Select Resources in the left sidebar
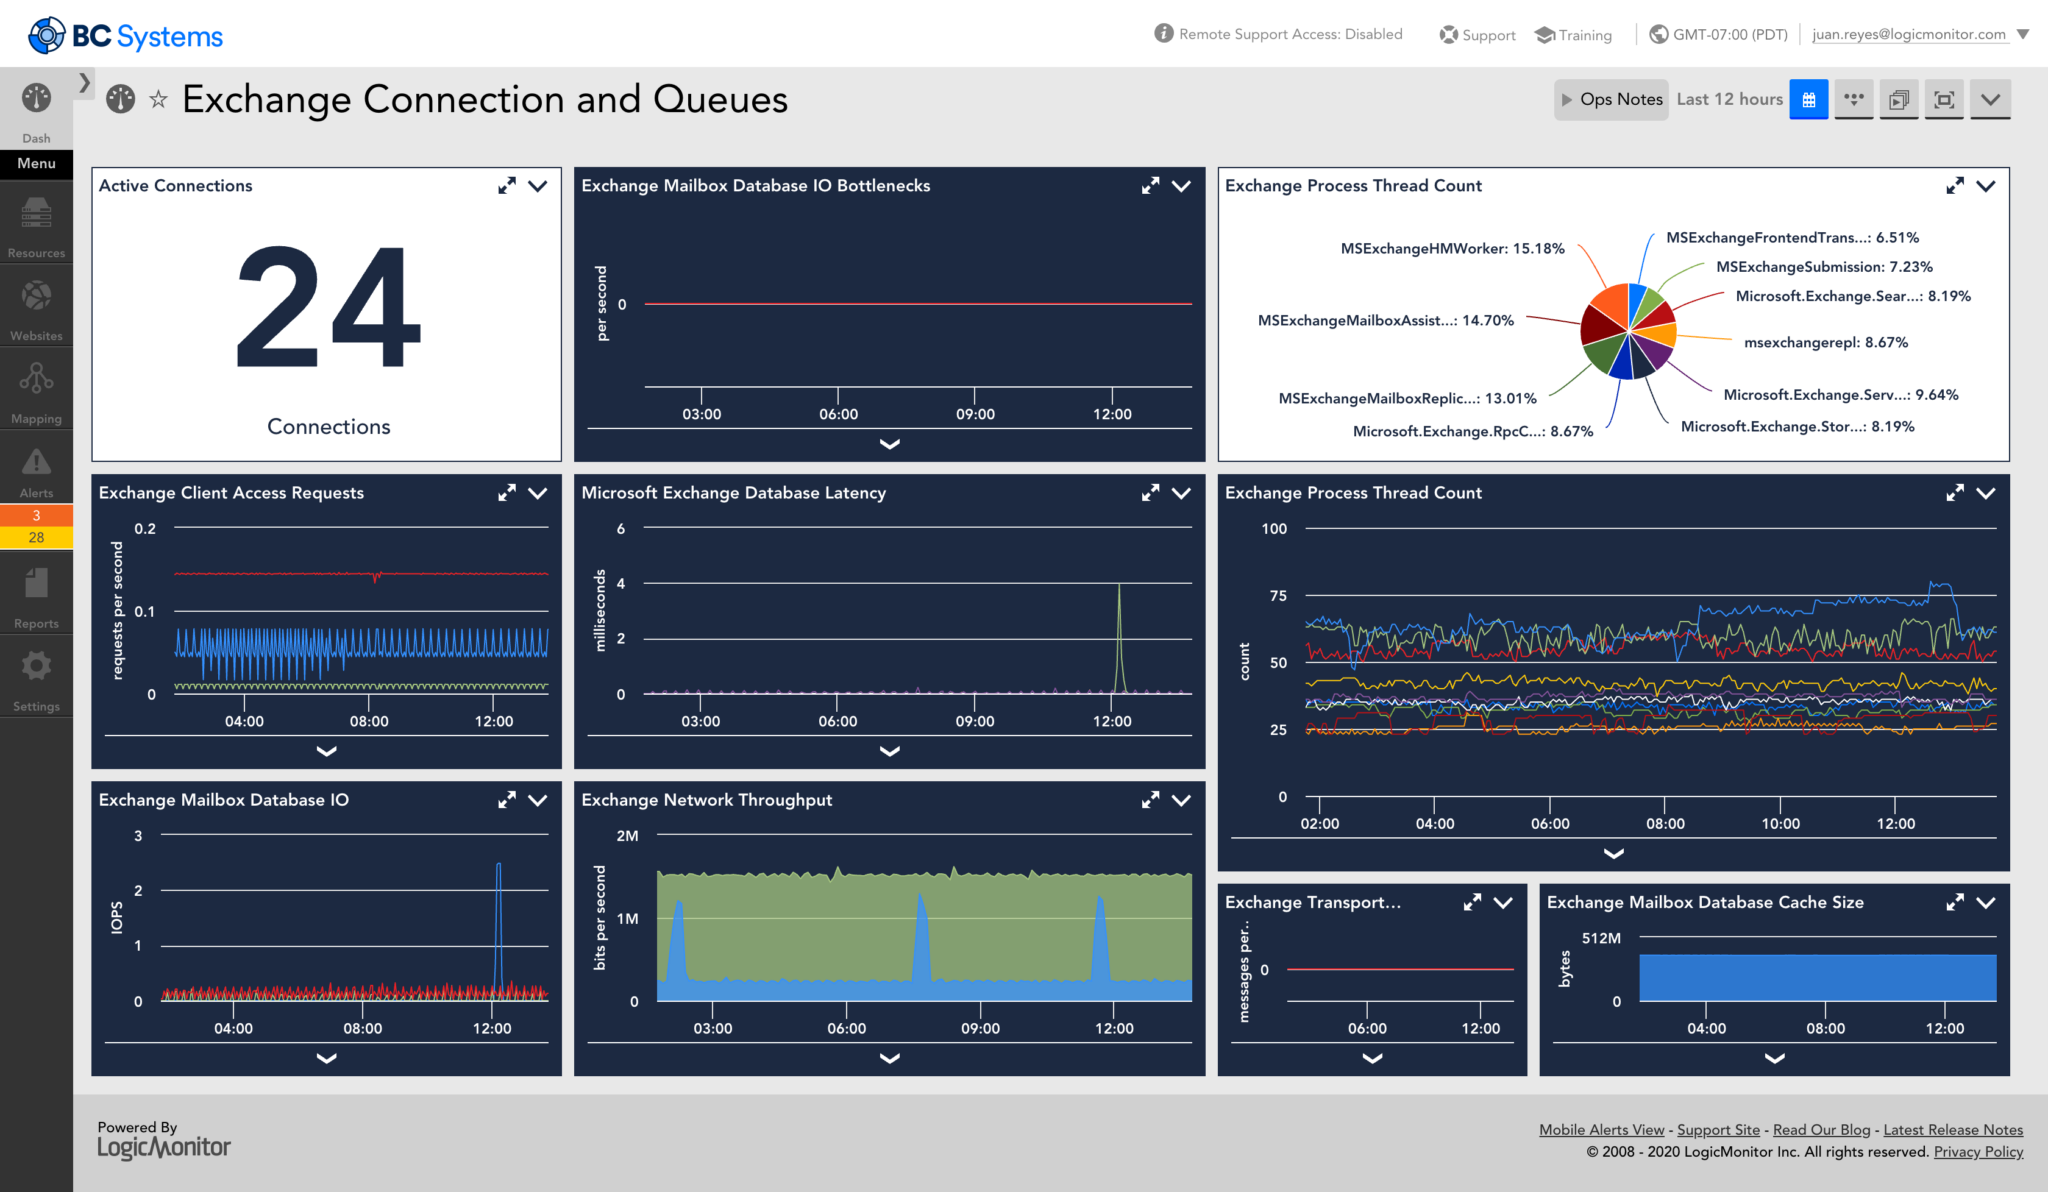 point(36,222)
